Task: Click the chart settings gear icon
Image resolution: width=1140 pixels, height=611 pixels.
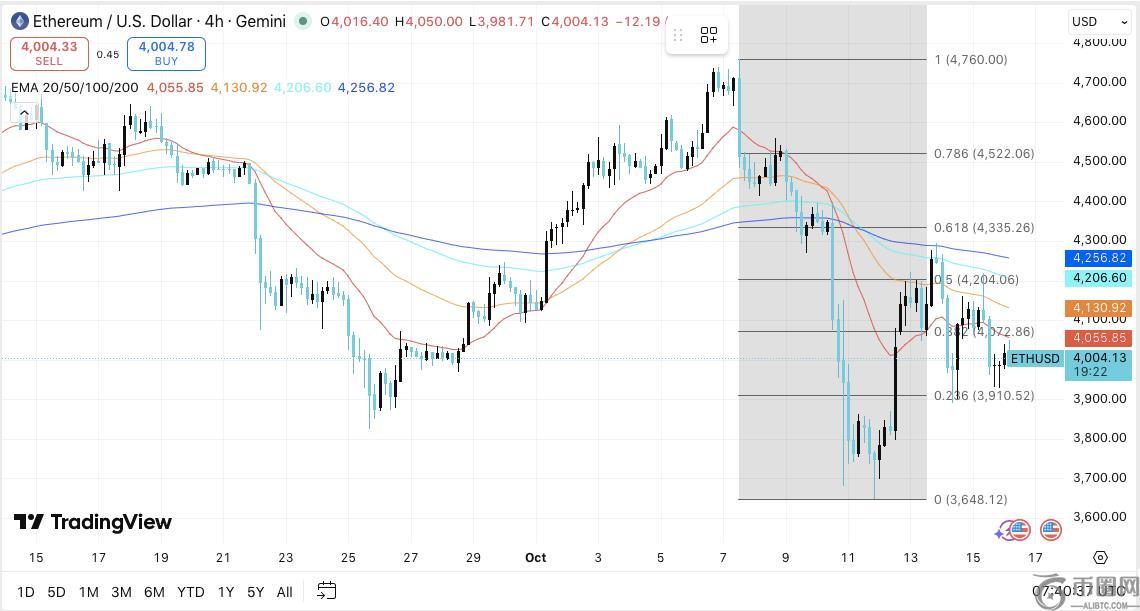Action: [1100, 558]
